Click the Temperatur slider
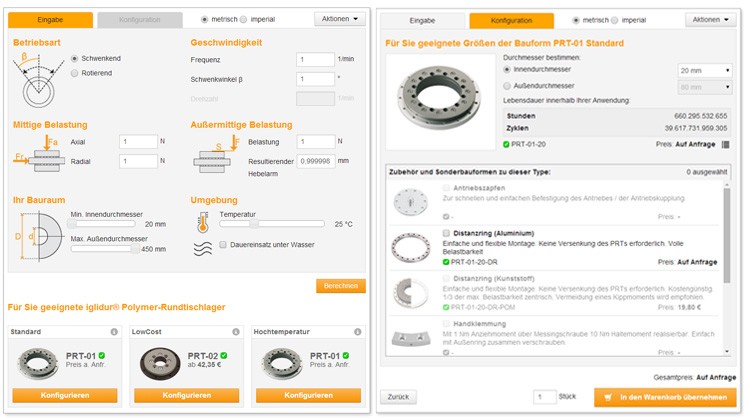The width and height of the screenshot is (747, 420). click(x=272, y=224)
